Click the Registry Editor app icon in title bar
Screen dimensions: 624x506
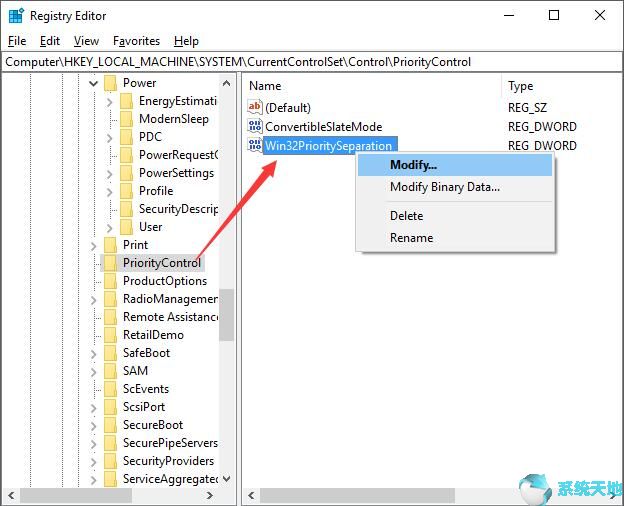click(x=15, y=15)
